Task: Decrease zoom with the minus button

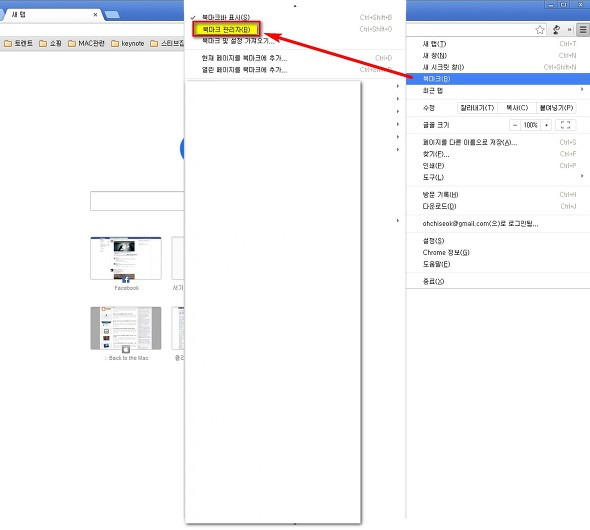Action: point(515,125)
